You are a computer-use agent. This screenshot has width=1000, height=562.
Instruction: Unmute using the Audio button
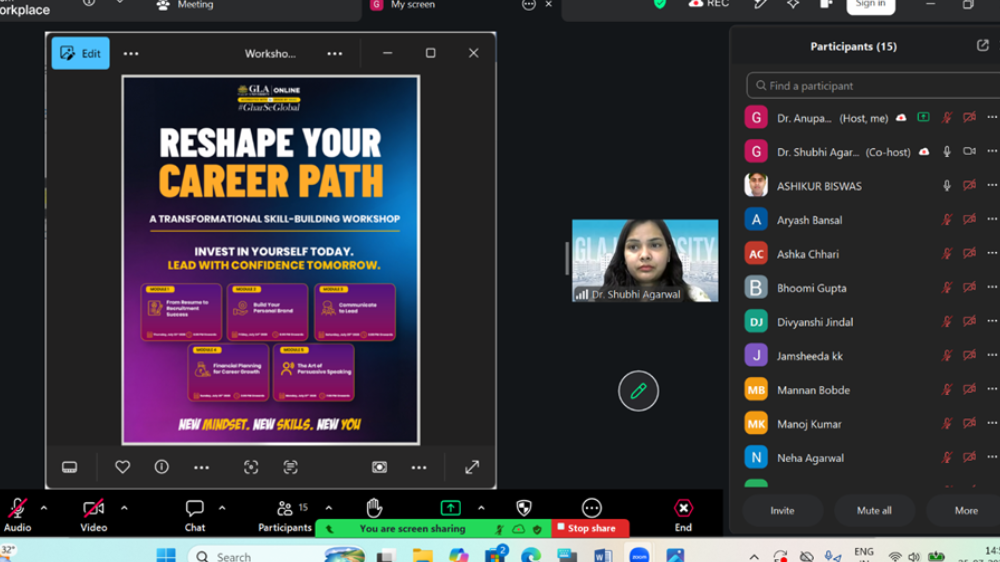tap(17, 515)
